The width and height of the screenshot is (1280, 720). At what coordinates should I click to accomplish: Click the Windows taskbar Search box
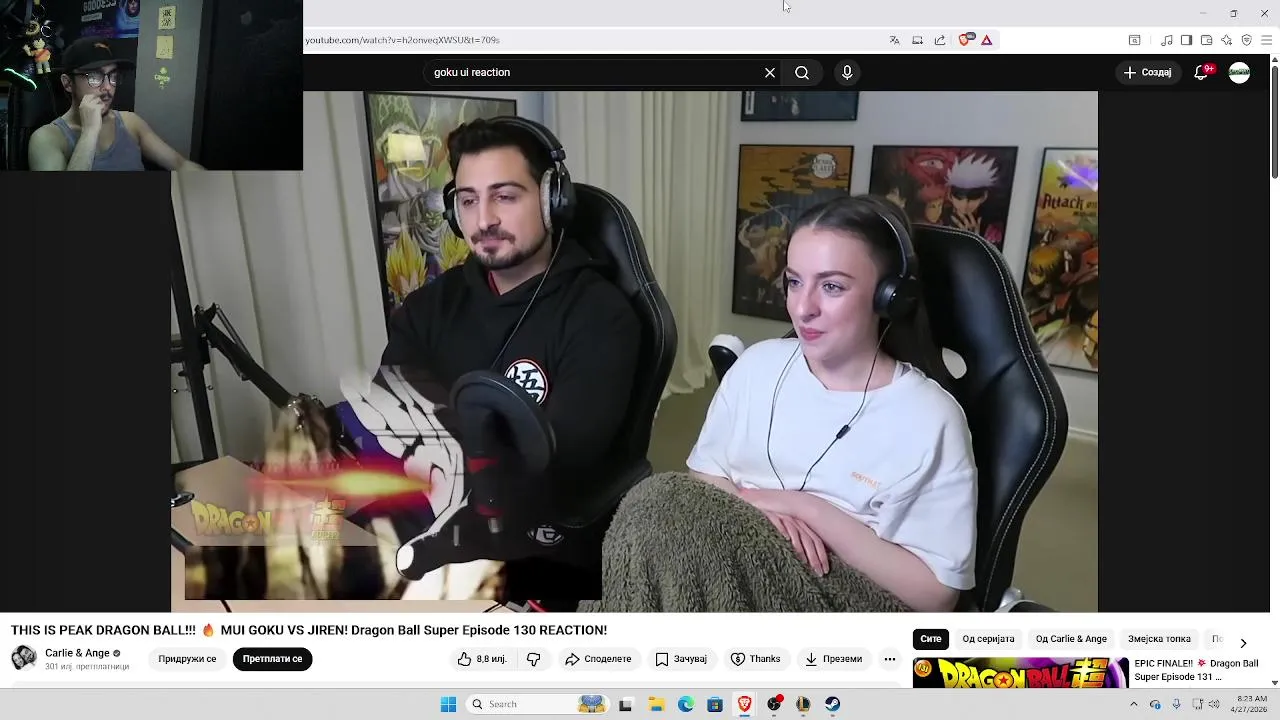(x=538, y=704)
